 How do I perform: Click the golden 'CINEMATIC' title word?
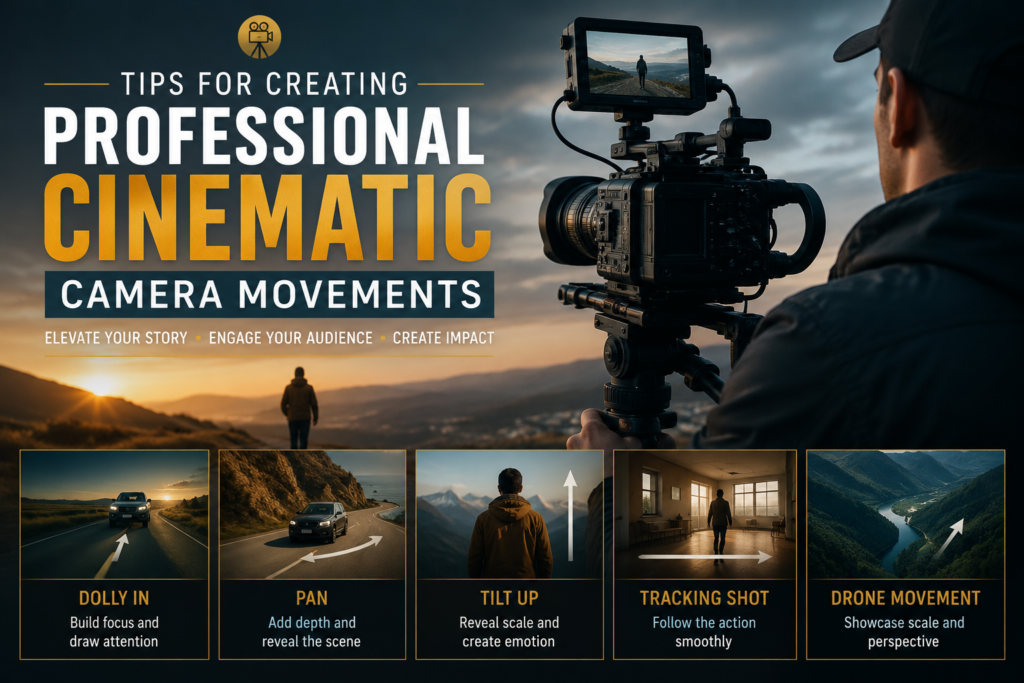(268, 218)
